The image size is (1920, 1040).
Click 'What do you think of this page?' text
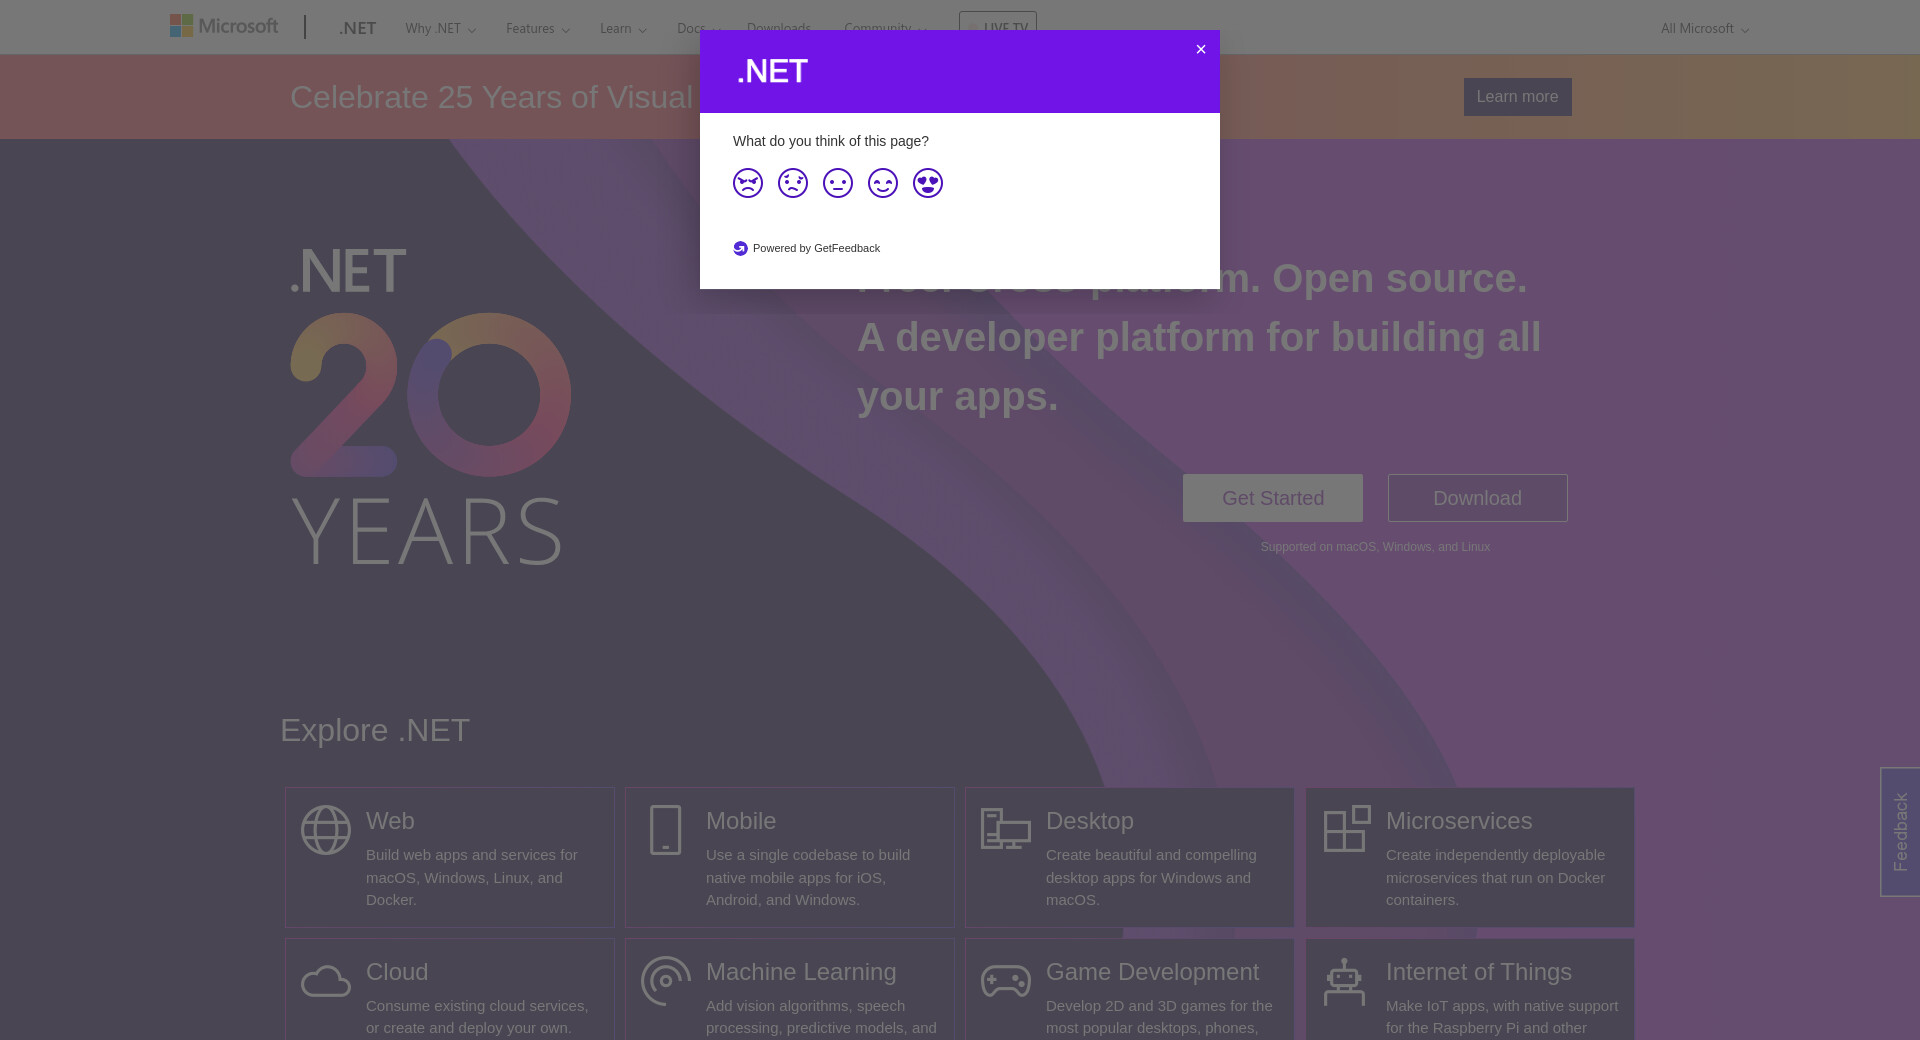coord(831,141)
